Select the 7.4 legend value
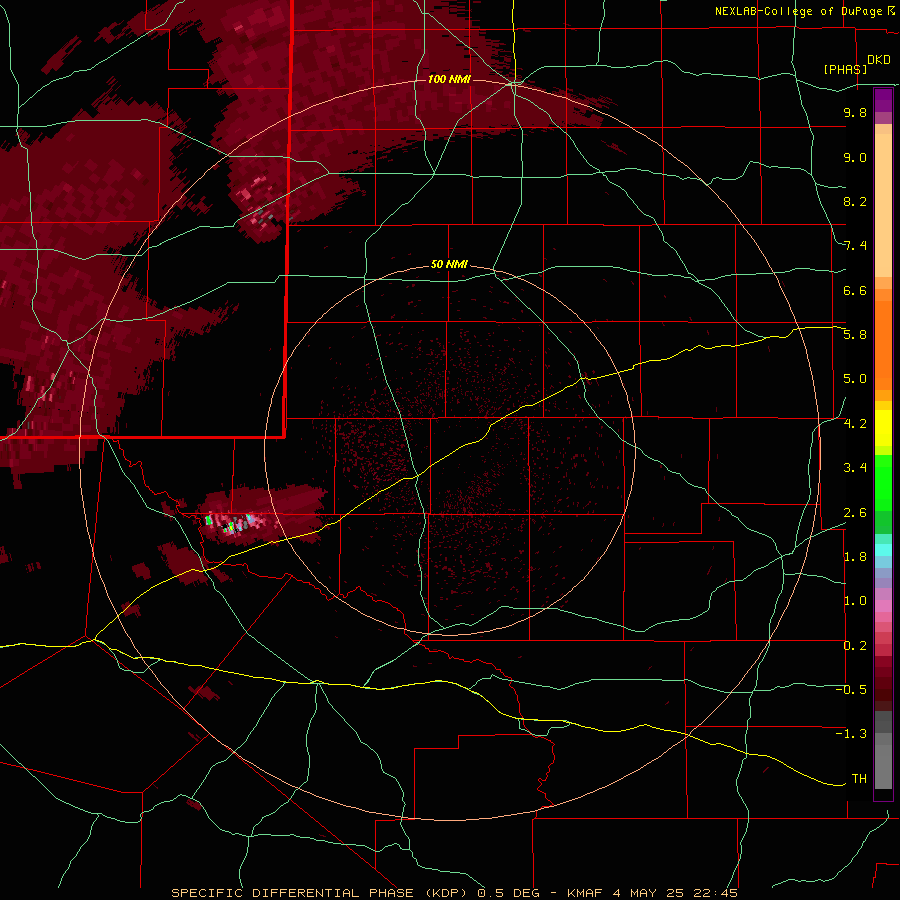The width and height of the screenshot is (900, 900). click(855, 246)
